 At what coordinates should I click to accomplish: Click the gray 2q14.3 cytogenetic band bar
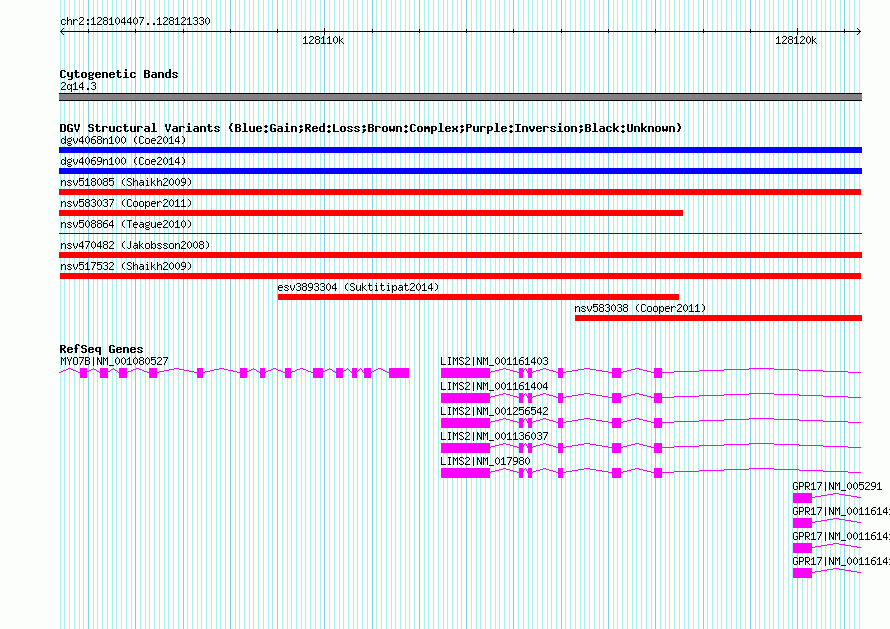pyautogui.click(x=460, y=97)
